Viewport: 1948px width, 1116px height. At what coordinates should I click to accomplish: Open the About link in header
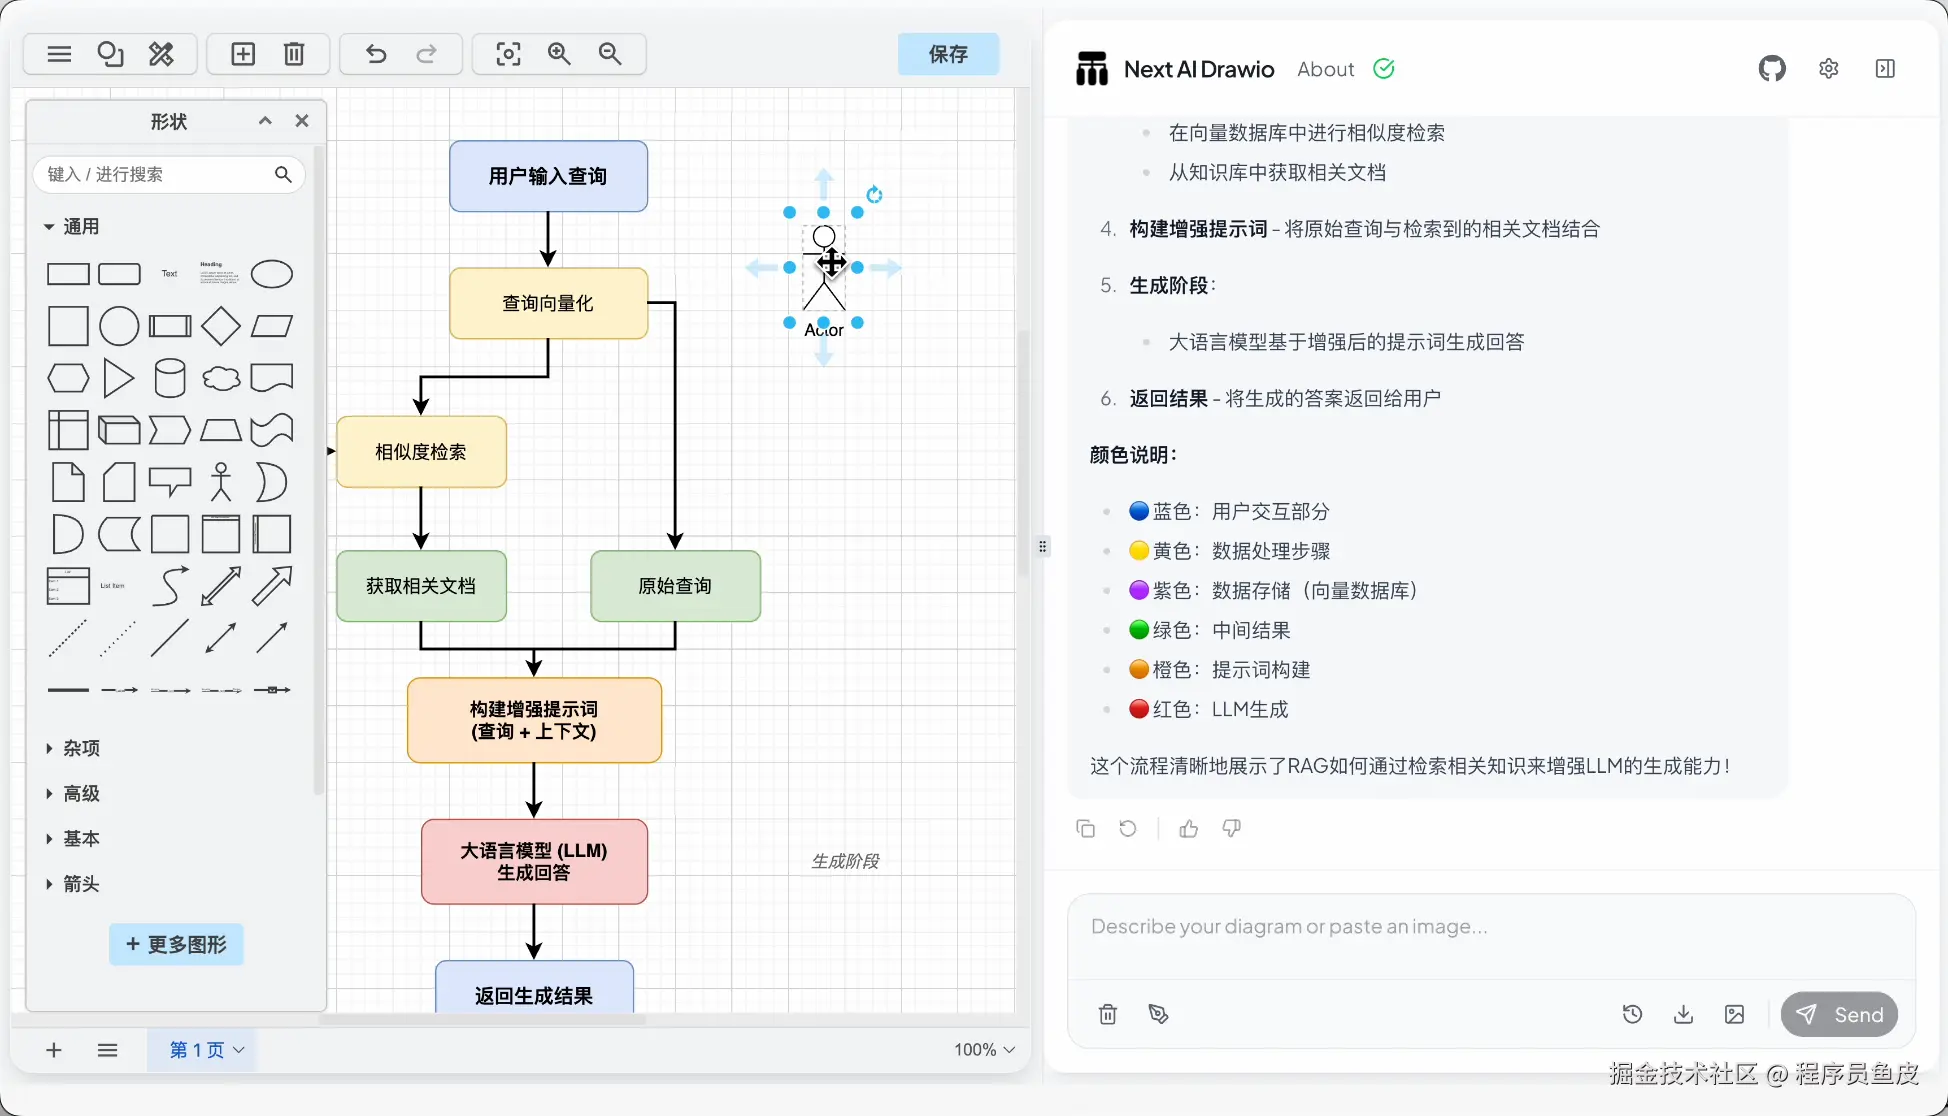(1325, 69)
